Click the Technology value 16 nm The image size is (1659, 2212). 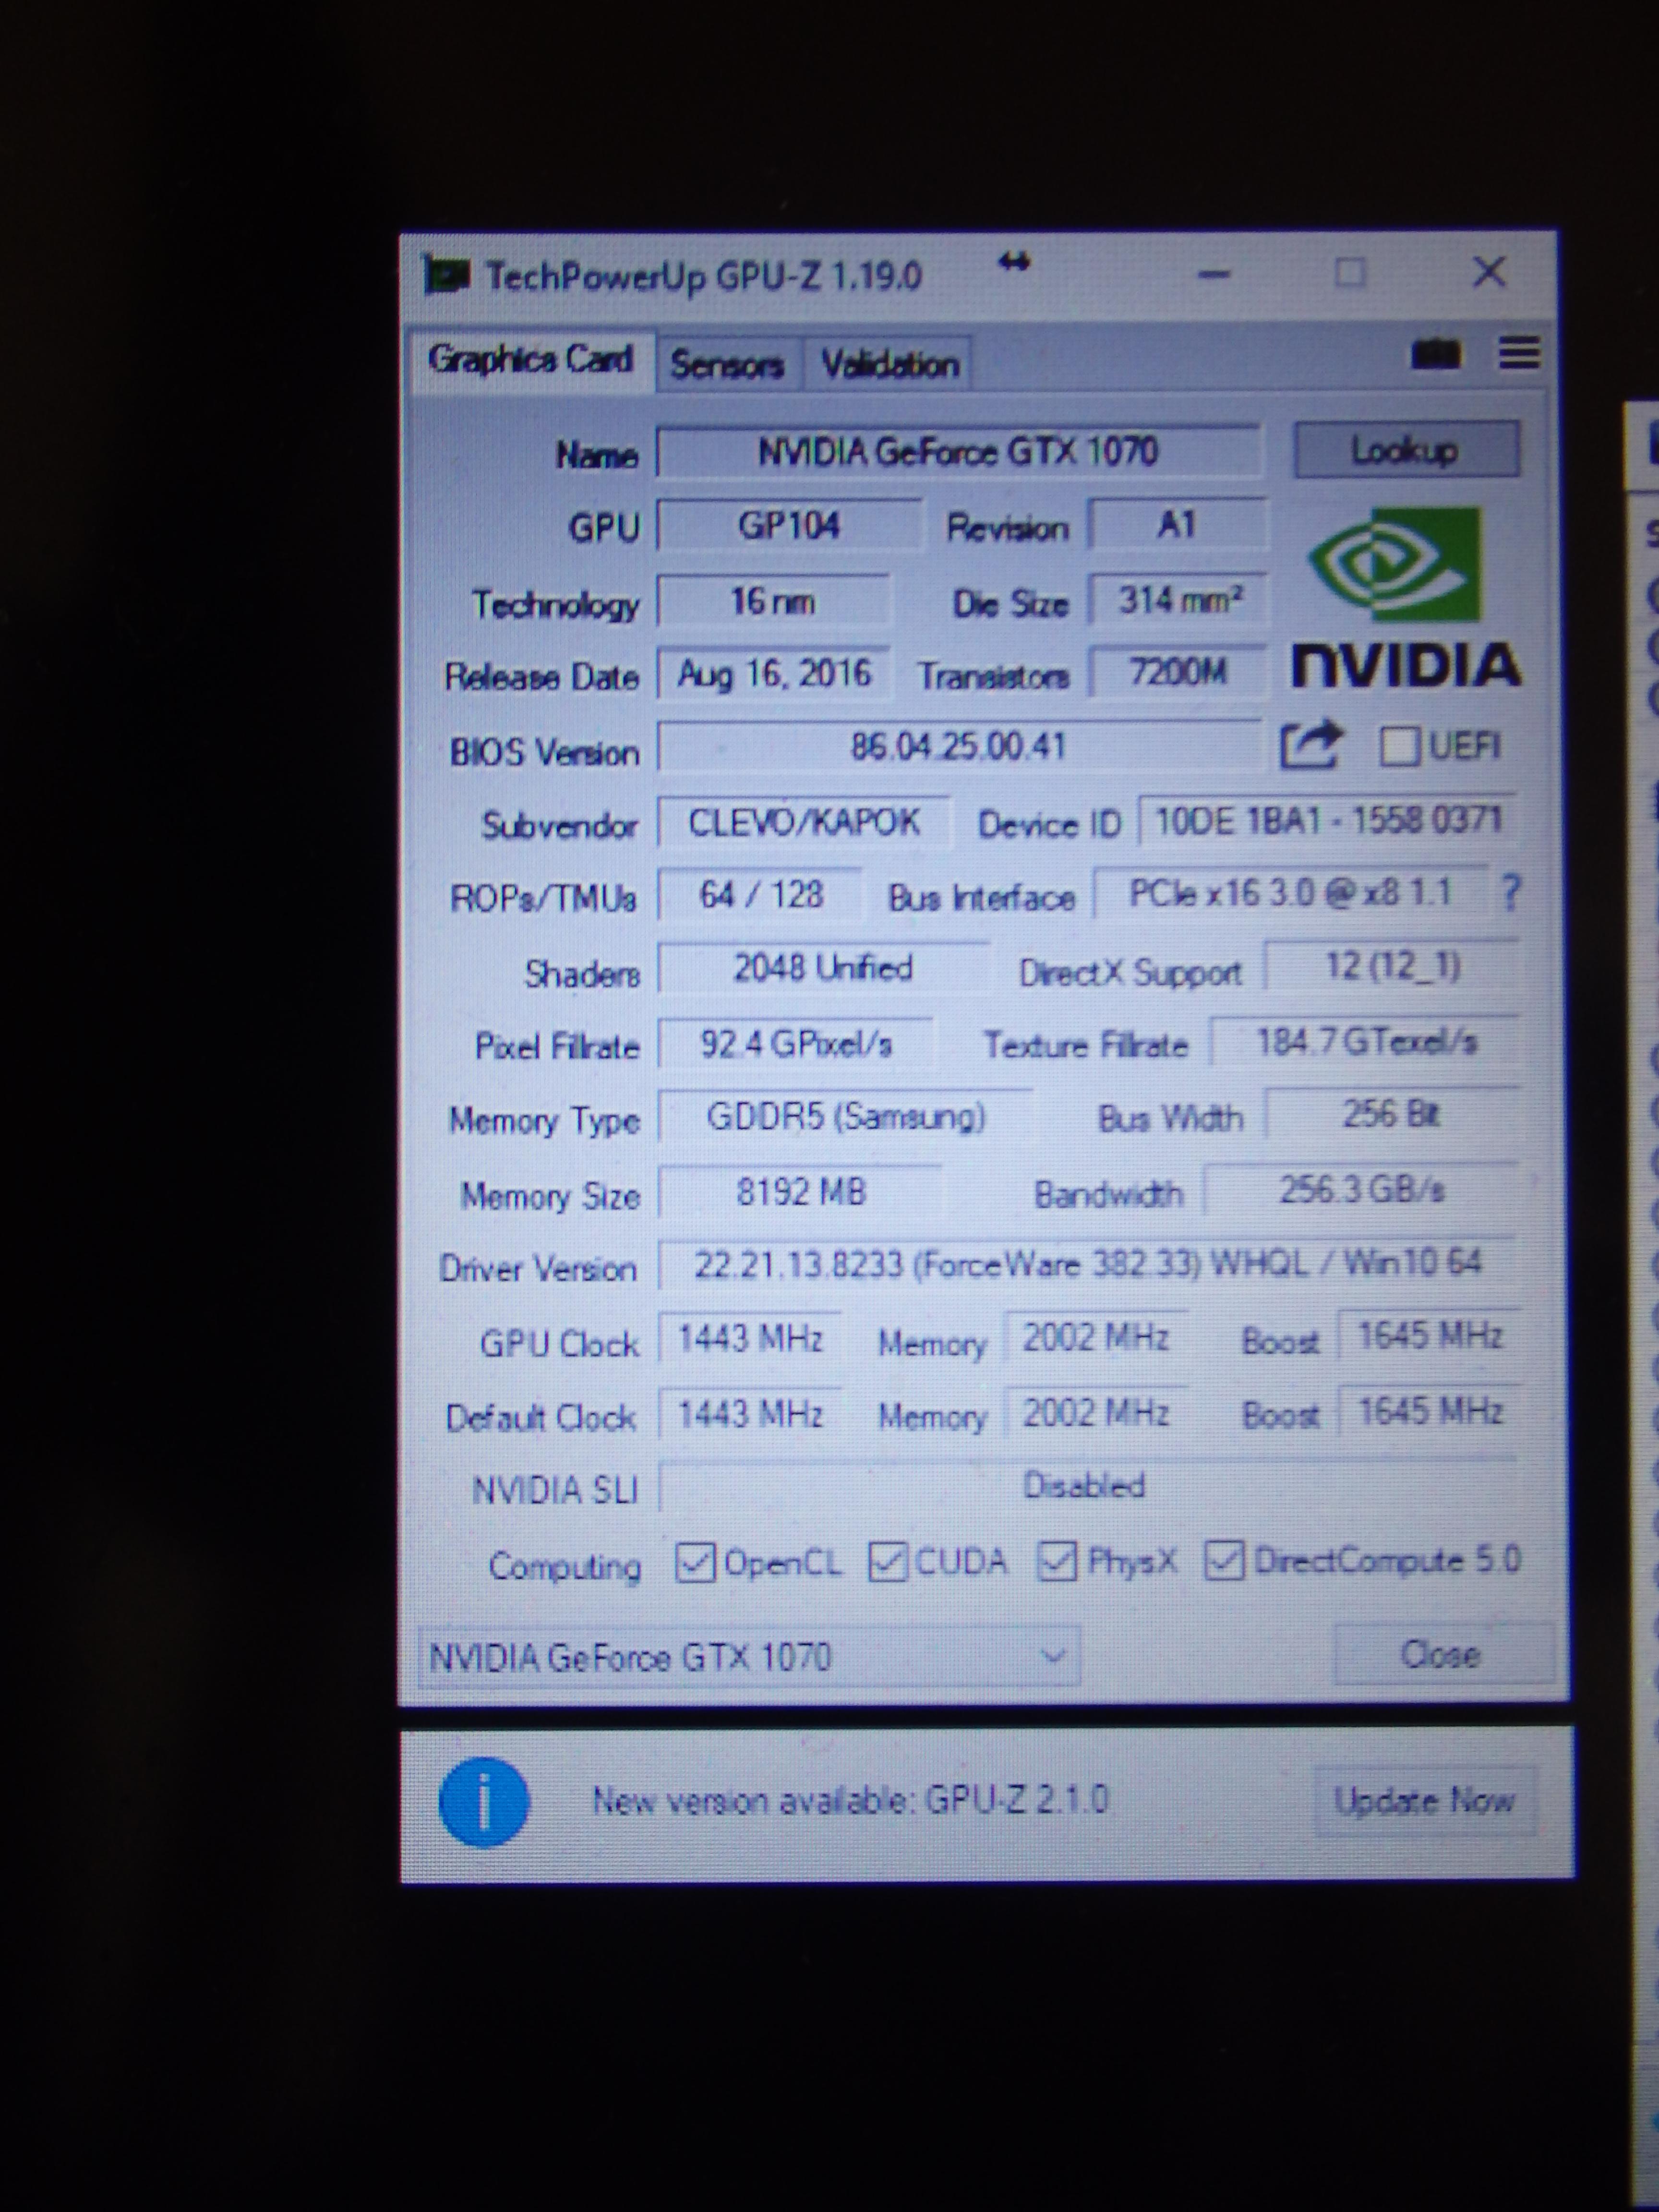tap(773, 601)
